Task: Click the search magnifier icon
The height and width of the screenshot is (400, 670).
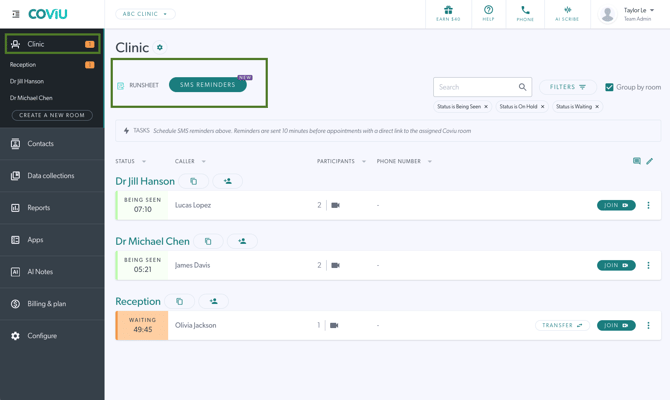Action: pos(522,87)
